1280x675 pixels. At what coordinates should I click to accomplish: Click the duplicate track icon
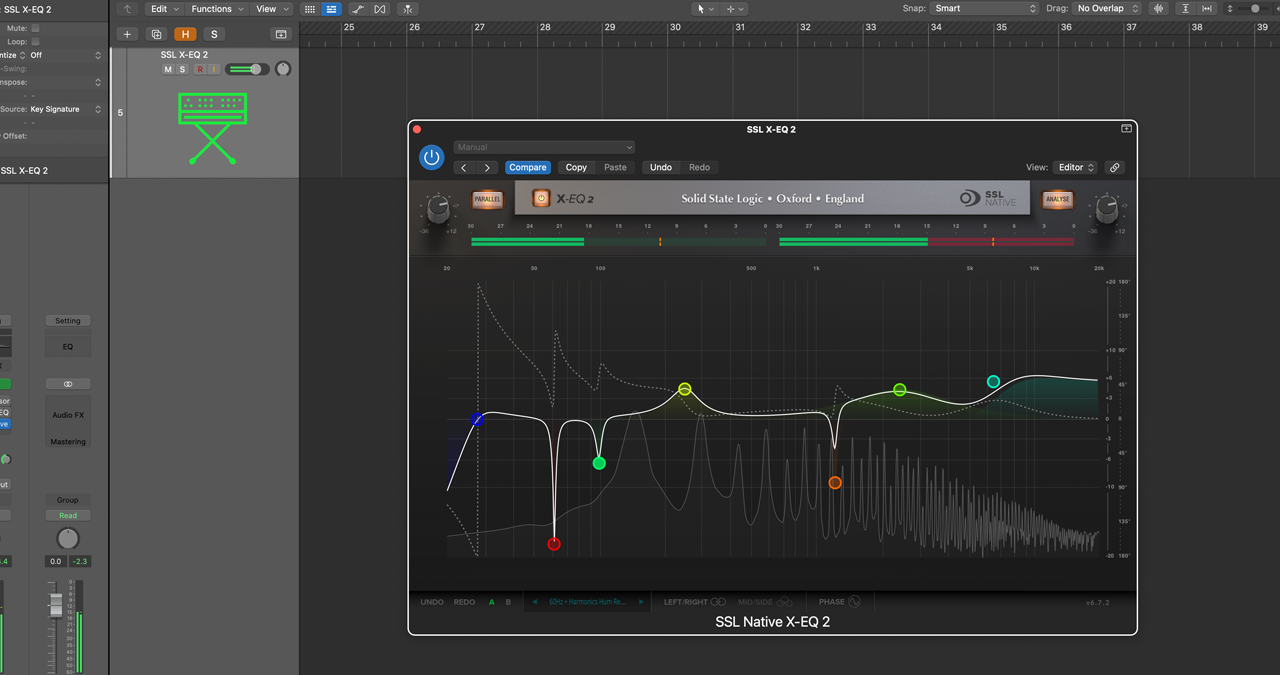coord(156,34)
